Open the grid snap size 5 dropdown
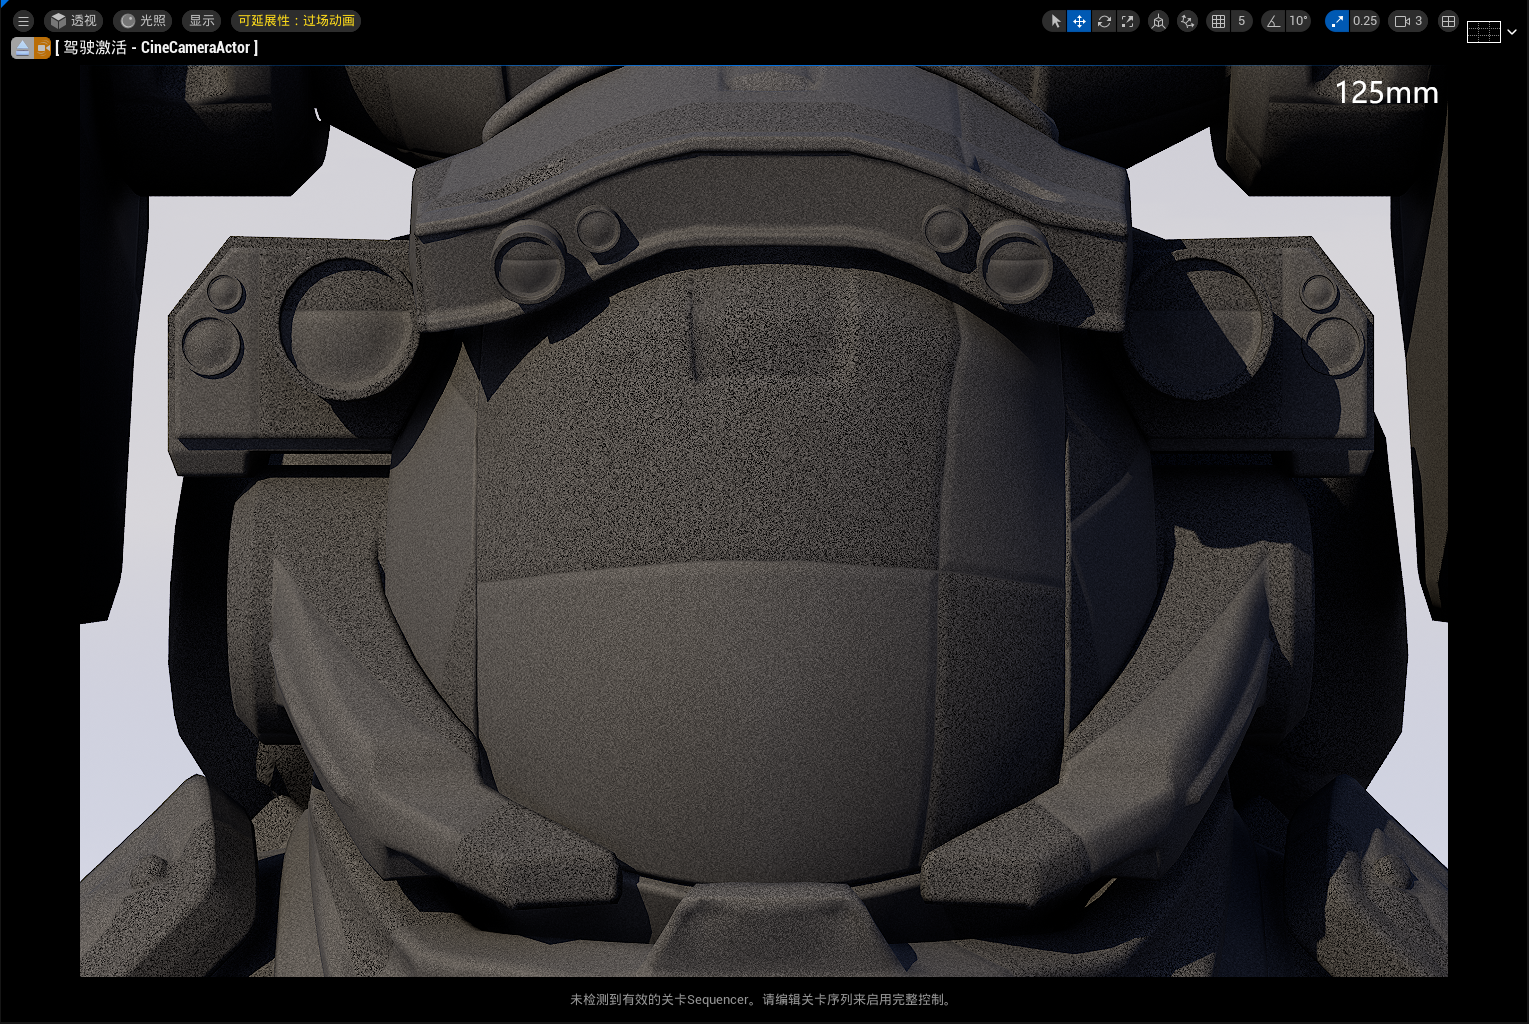This screenshot has height=1024, width=1529. tap(1242, 21)
